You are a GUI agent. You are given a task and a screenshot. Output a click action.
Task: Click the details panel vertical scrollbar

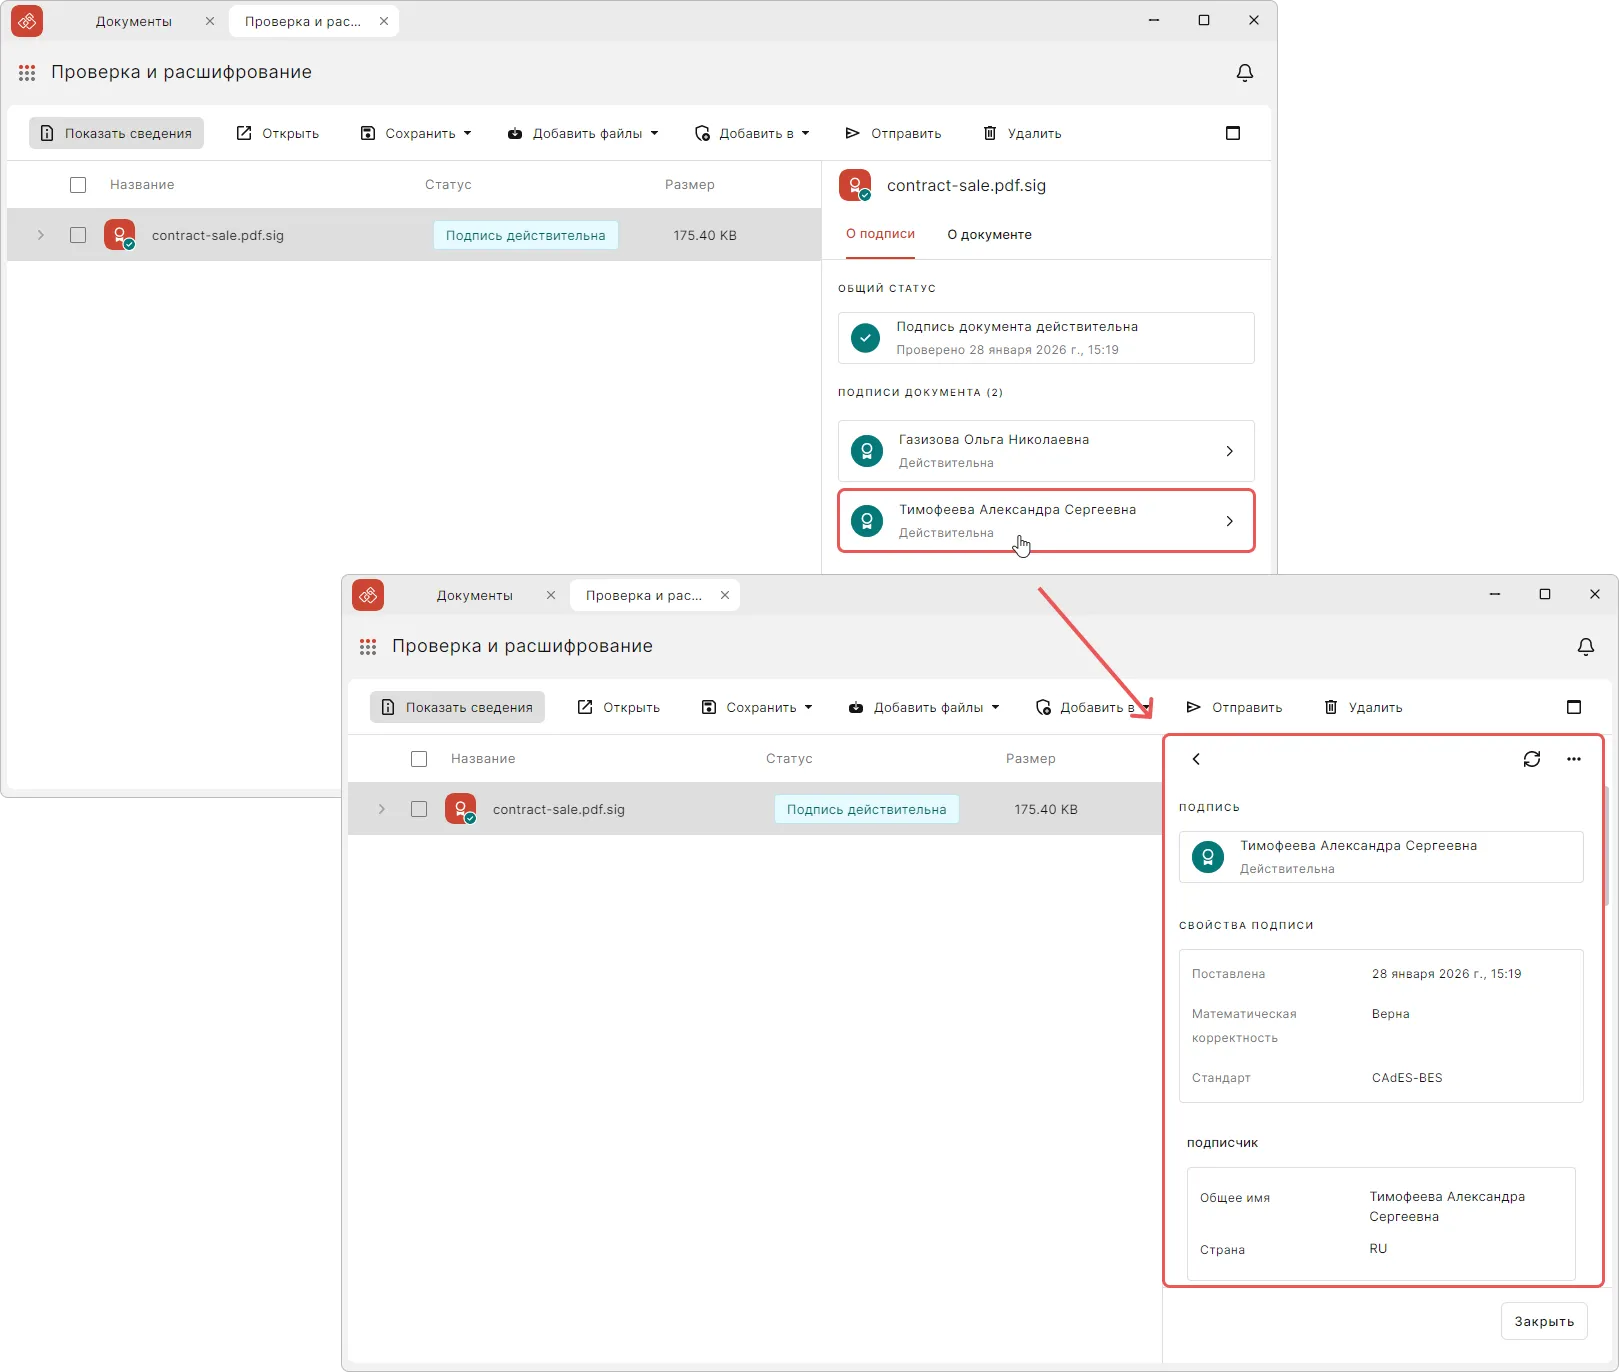(1607, 845)
